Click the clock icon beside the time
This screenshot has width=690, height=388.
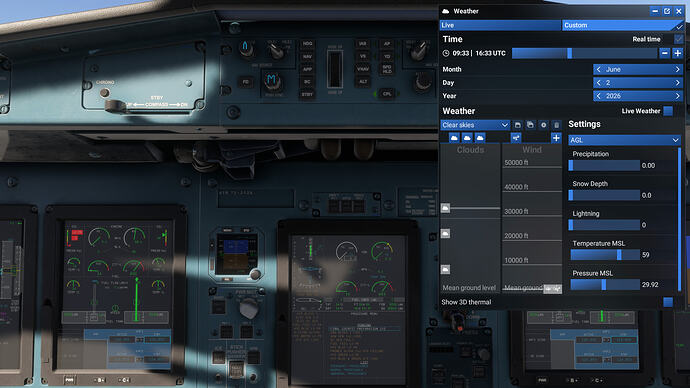tap(446, 53)
